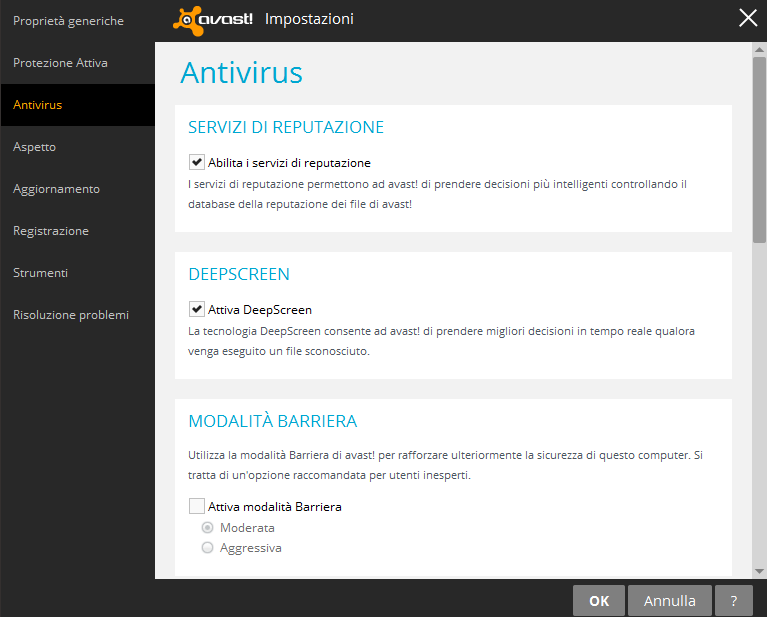
Task: Toggle the Attiva DeepScreen checkbox
Action: pos(197,309)
